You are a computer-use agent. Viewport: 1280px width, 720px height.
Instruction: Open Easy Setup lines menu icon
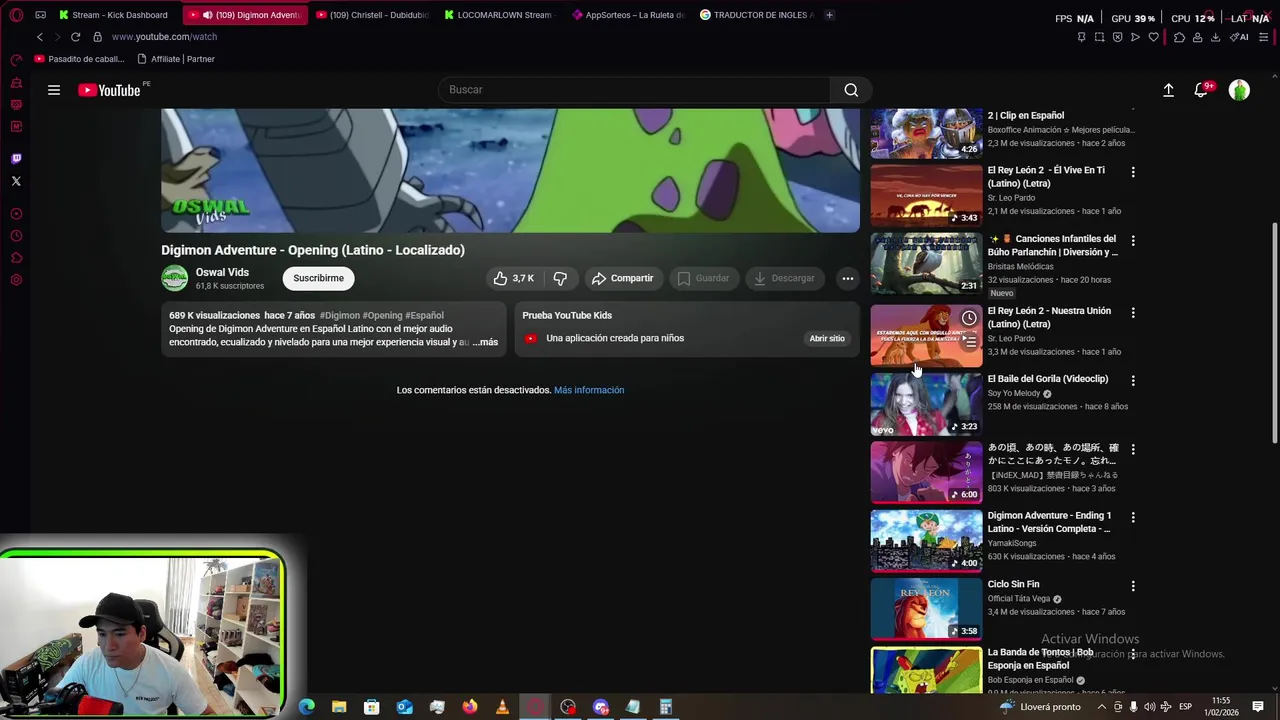pyautogui.click(x=1264, y=37)
